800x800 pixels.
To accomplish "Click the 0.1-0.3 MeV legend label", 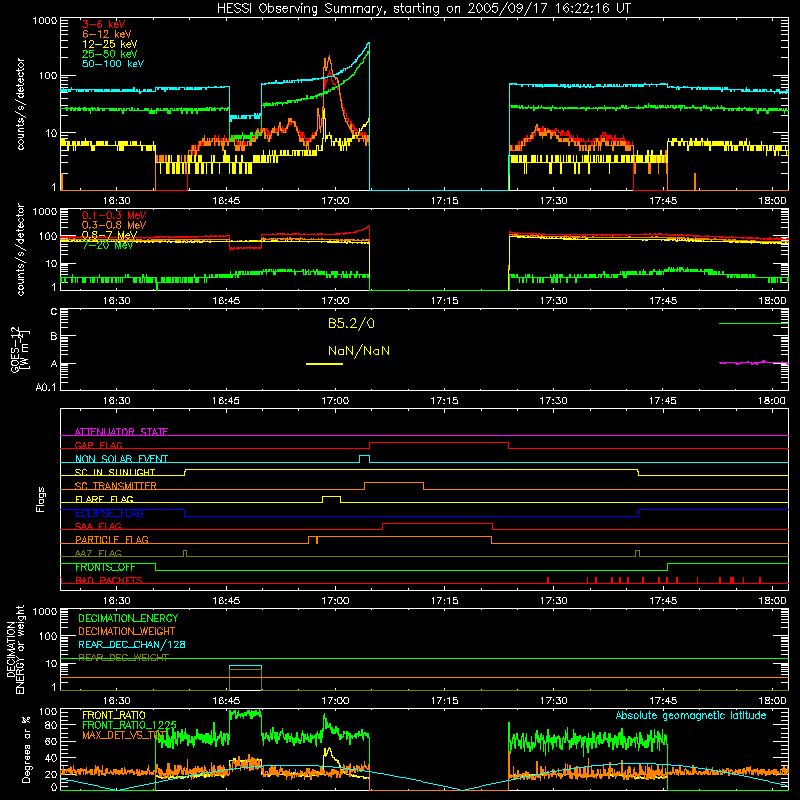I will (114, 215).
